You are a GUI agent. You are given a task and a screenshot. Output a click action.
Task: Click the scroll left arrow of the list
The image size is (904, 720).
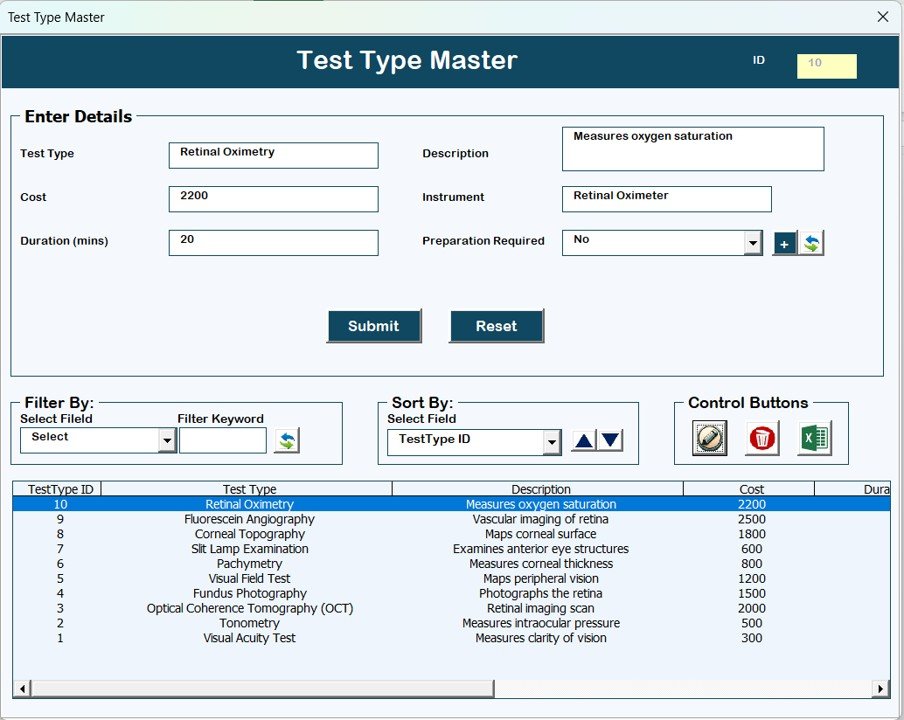(x=22, y=688)
